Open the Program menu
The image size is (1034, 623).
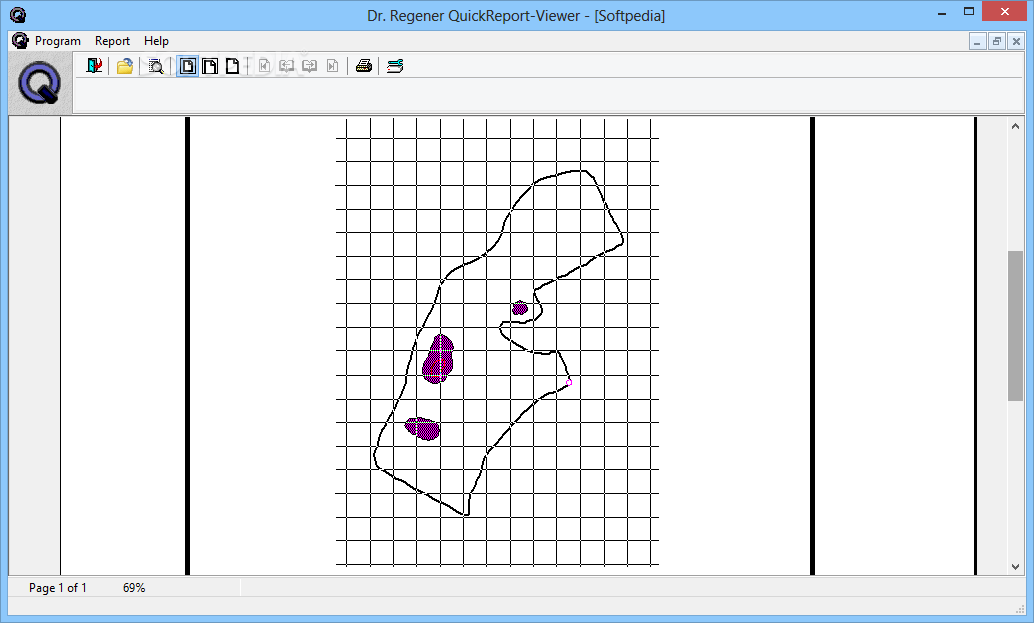58,41
